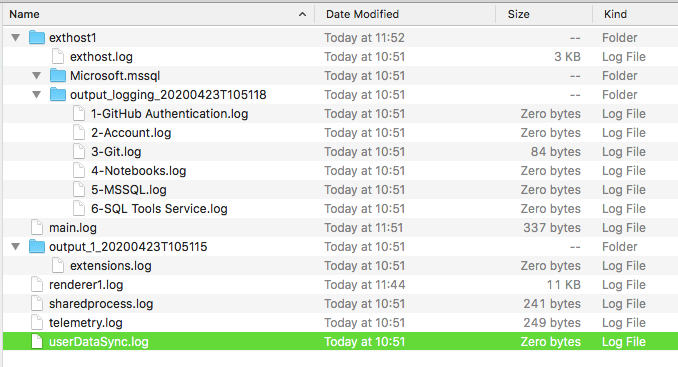The image size is (678, 367).
Task: Click the output_1_20200423T105115 folder icon
Action: 37,247
